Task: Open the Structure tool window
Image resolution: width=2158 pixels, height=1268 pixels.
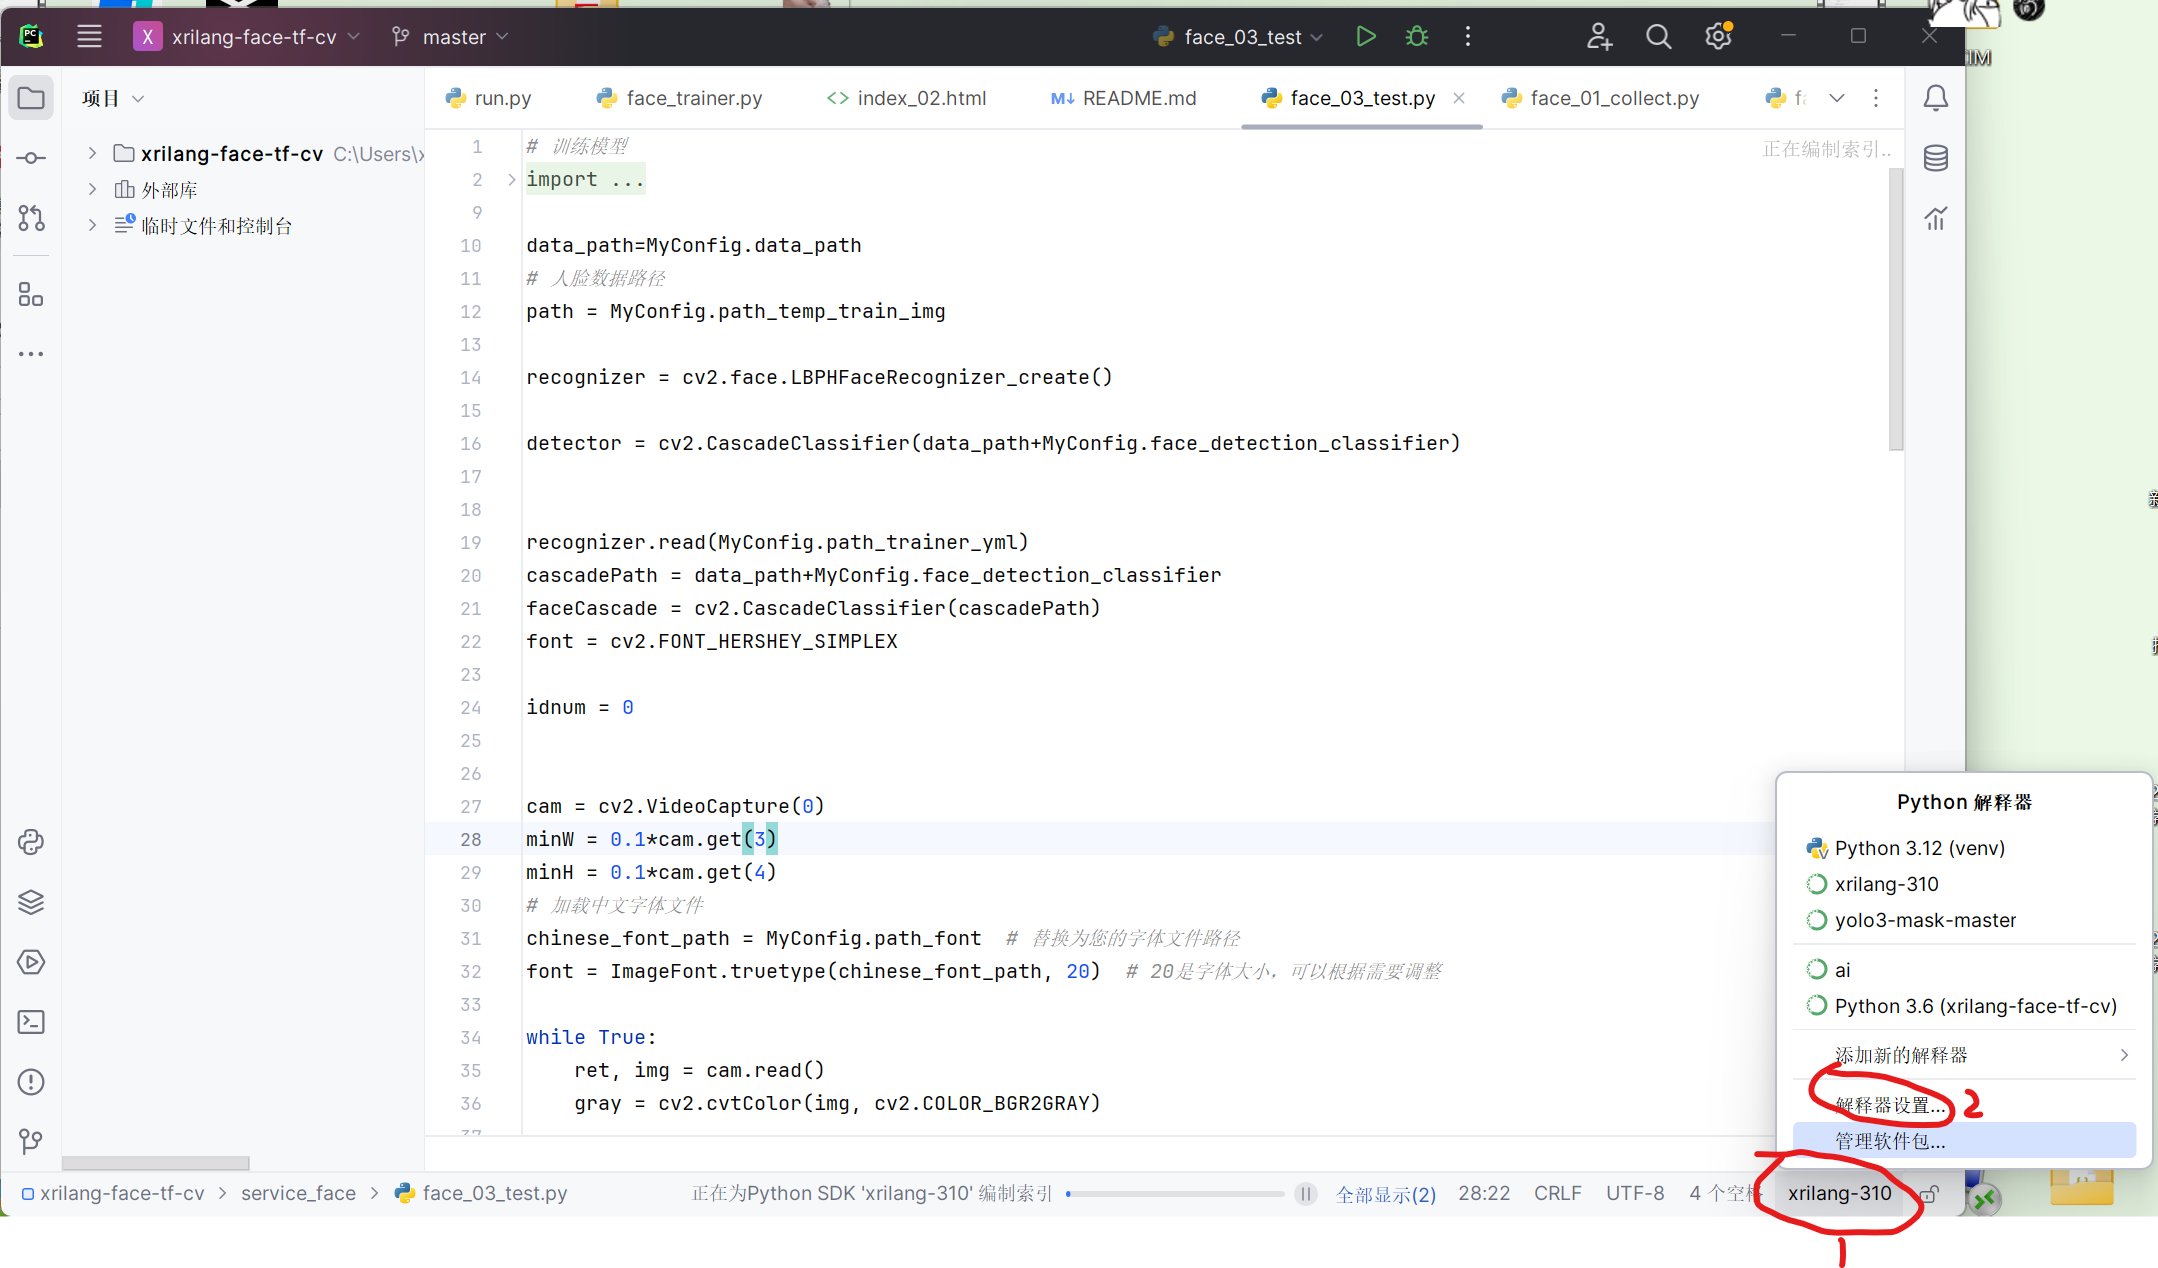Action: (31, 294)
